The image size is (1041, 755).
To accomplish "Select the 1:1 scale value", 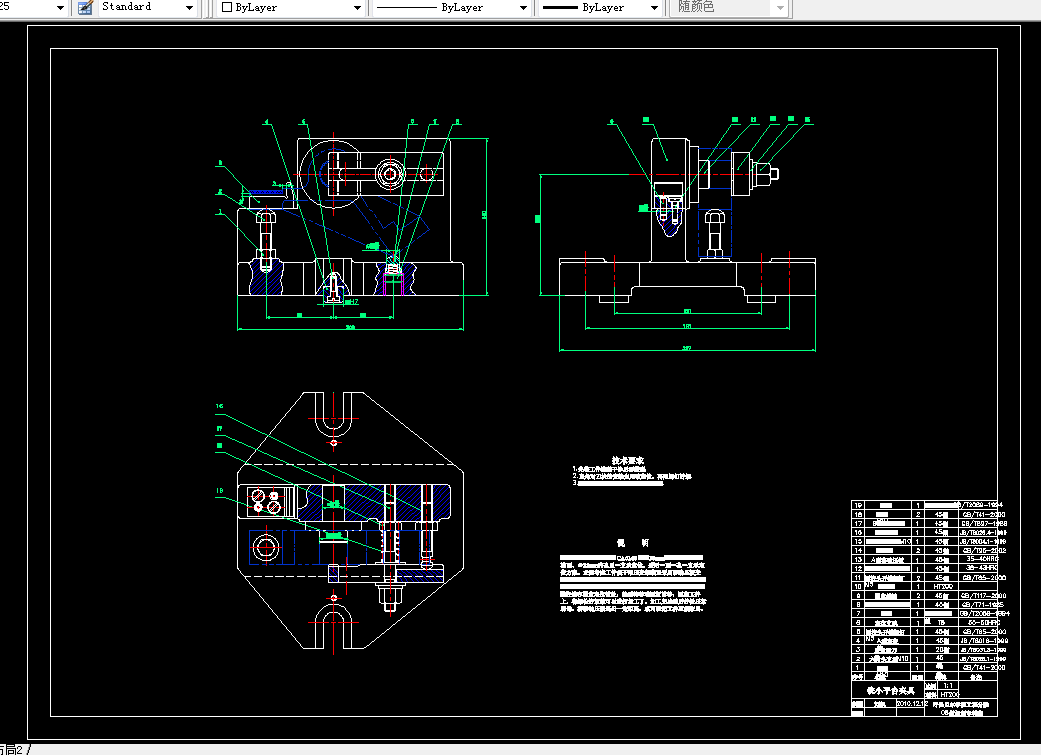I will tap(947, 685).
